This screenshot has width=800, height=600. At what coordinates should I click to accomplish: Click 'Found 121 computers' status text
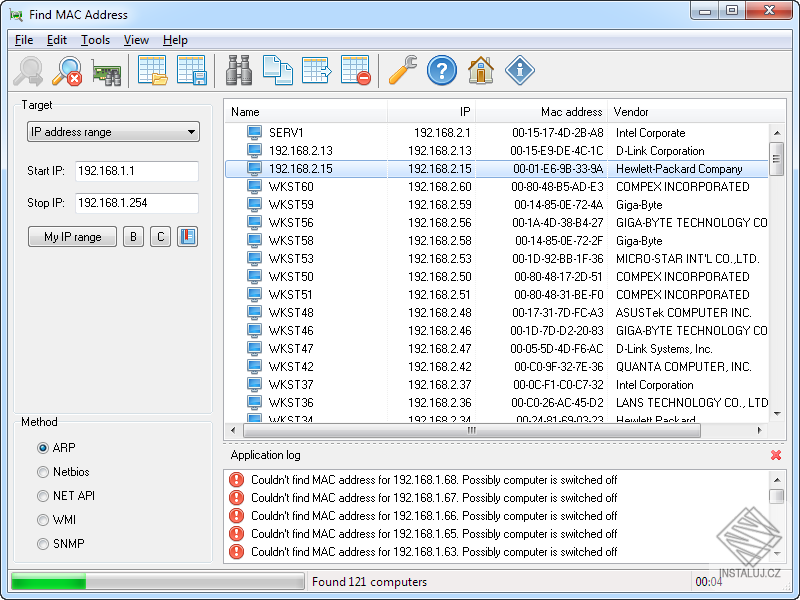click(369, 582)
